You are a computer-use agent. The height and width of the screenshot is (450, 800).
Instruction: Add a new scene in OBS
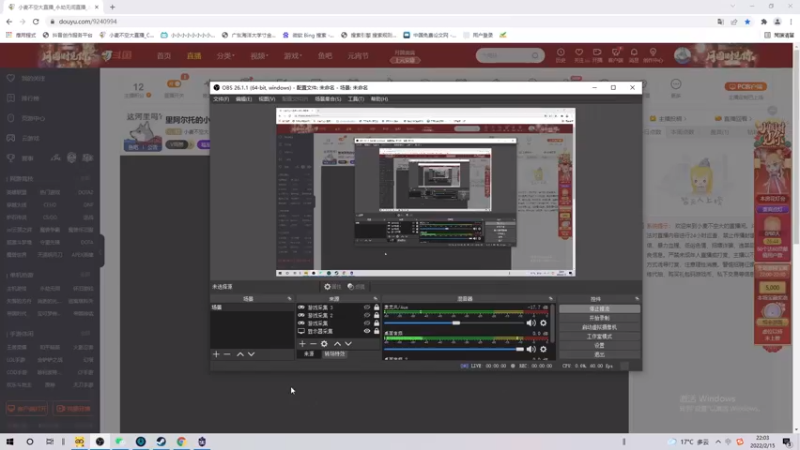(216, 354)
